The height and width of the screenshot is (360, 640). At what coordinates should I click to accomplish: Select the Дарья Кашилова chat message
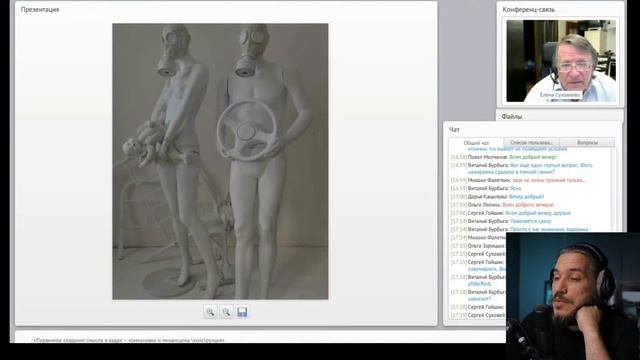pyautogui.click(x=498, y=197)
